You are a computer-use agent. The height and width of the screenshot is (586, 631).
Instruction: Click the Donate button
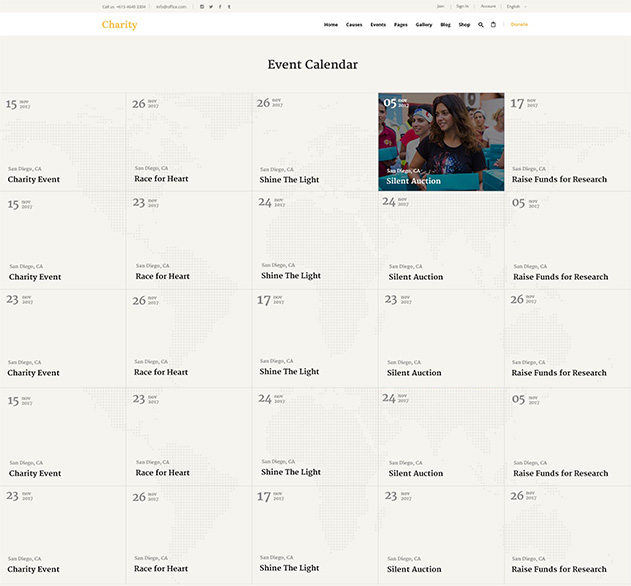[x=519, y=24]
